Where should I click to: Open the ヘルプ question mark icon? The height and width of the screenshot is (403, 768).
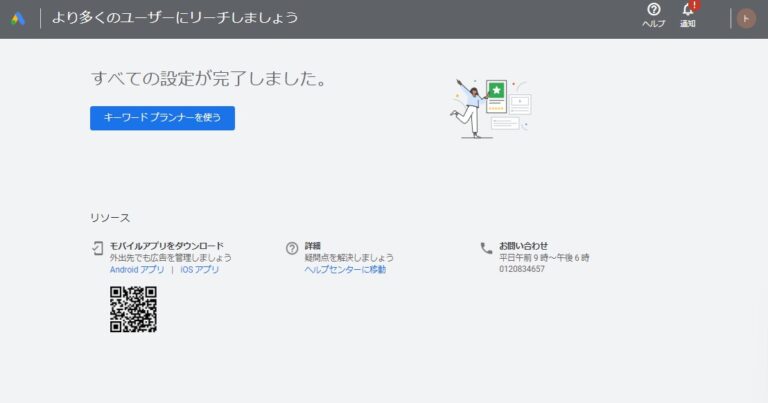[653, 10]
